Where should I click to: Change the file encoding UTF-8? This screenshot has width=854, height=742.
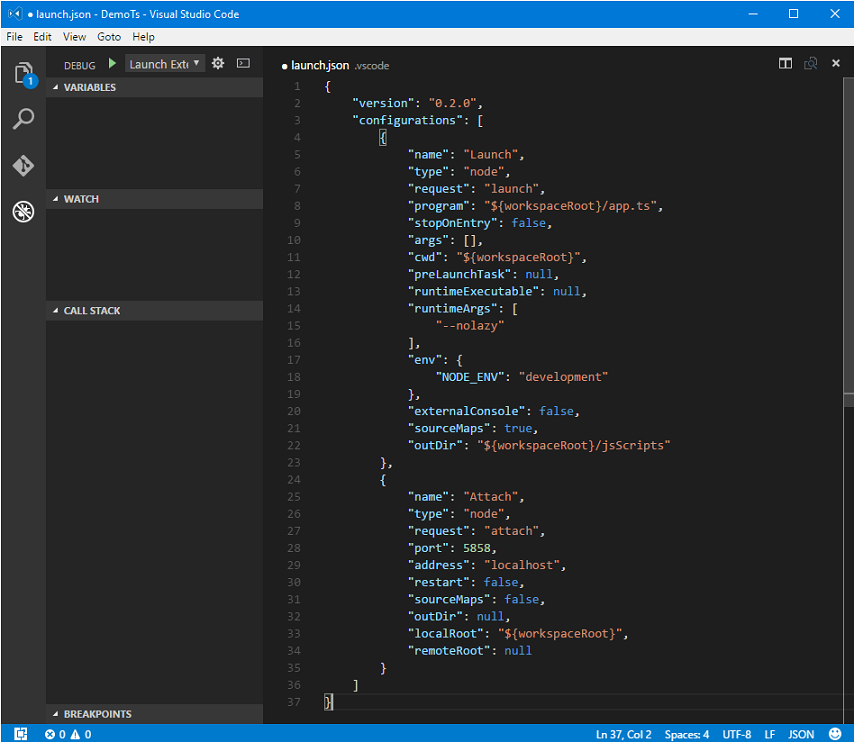coord(736,734)
